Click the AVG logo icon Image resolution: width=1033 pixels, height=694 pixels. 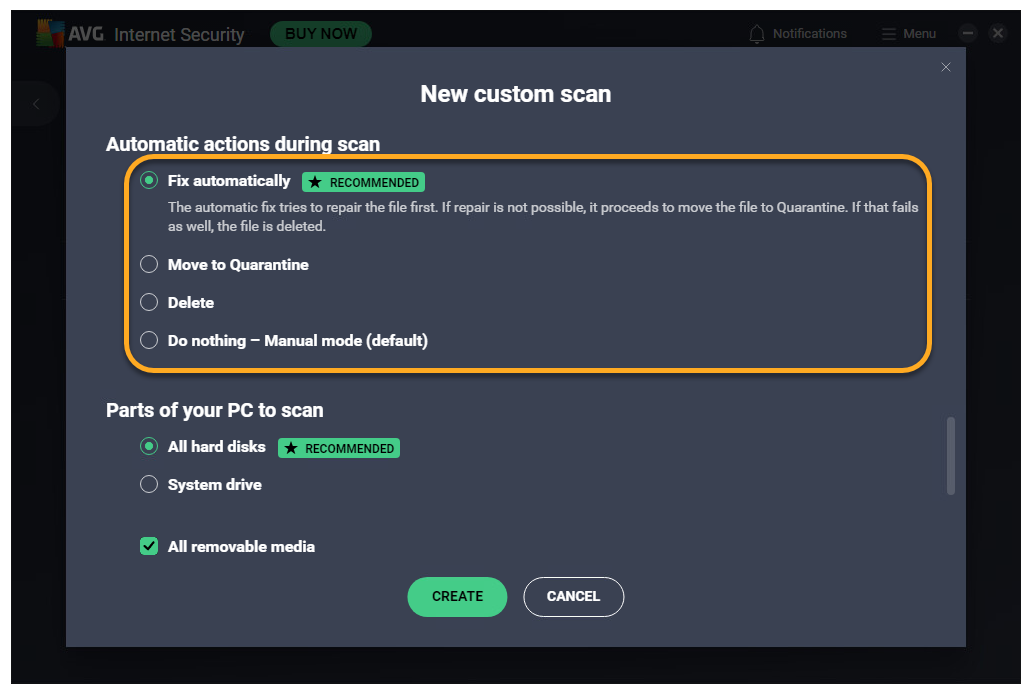point(50,33)
